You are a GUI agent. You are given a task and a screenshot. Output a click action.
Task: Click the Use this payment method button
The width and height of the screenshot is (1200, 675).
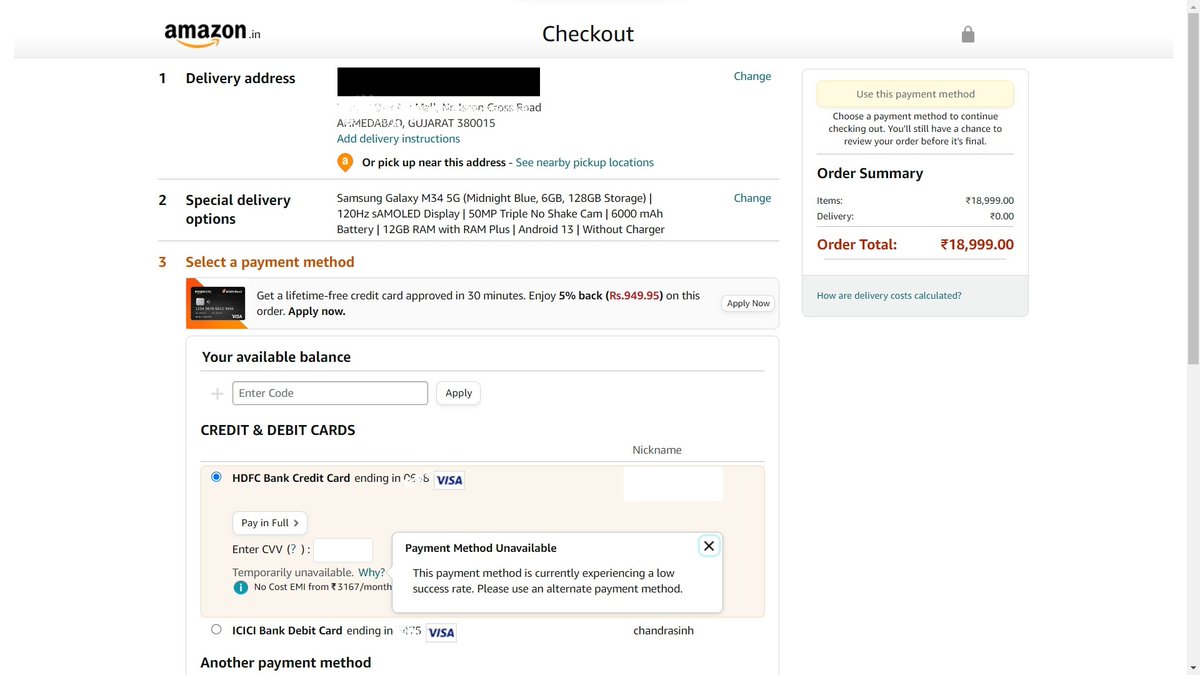[x=915, y=94]
